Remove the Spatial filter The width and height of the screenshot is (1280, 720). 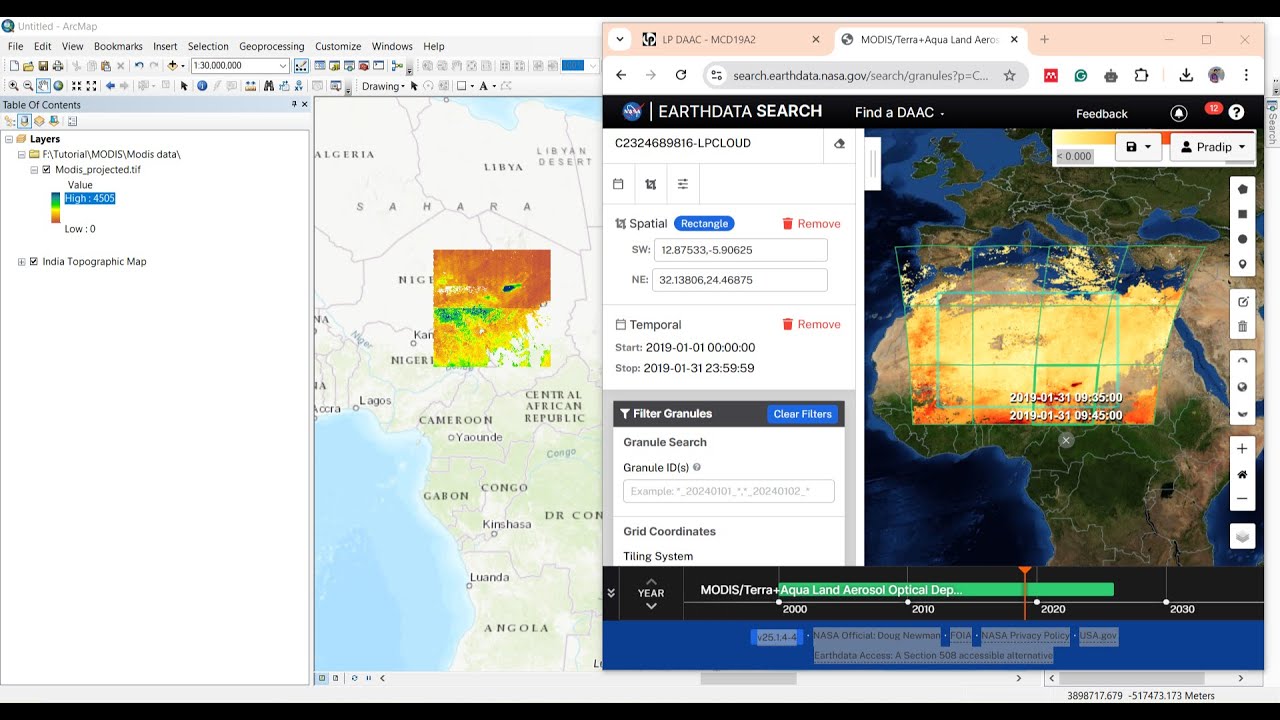[x=811, y=224]
